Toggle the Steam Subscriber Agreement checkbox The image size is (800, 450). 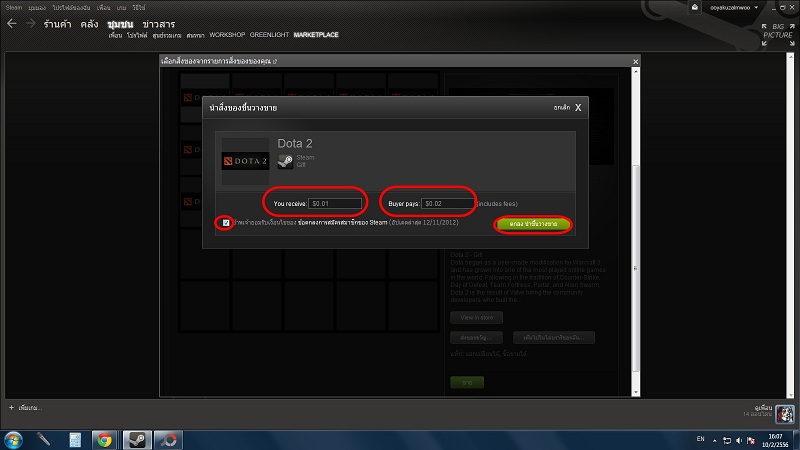tap(226, 223)
